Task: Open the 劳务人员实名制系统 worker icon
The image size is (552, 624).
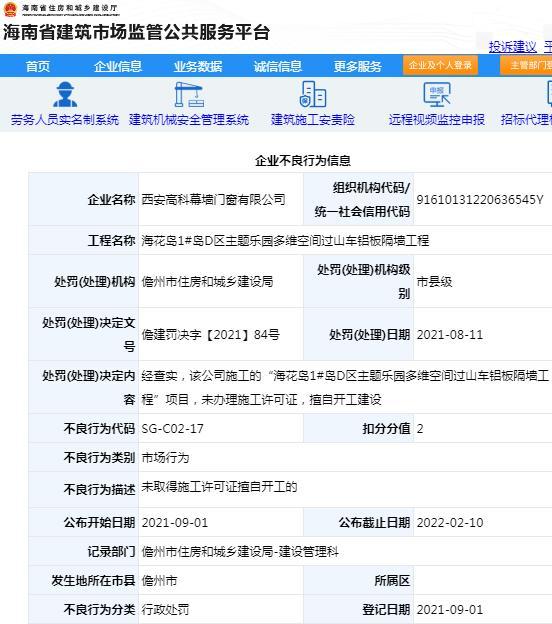Action: 65,95
